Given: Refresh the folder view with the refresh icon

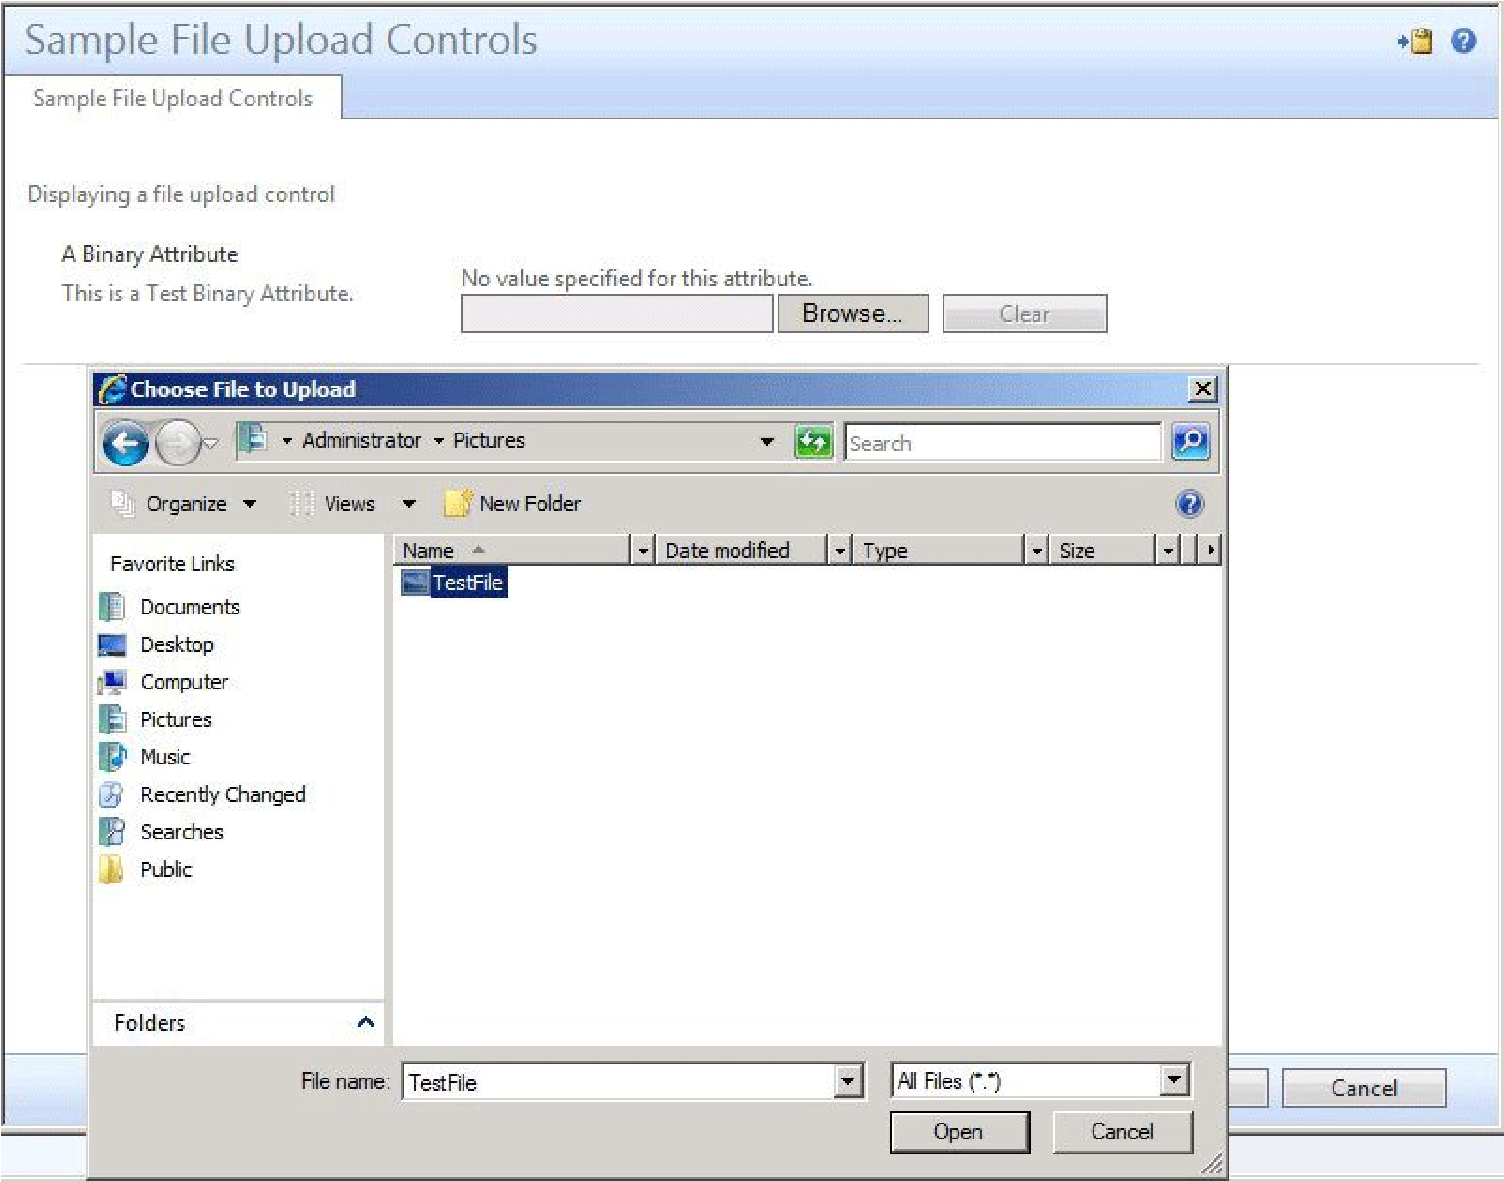Looking at the screenshot, I should [x=813, y=441].
